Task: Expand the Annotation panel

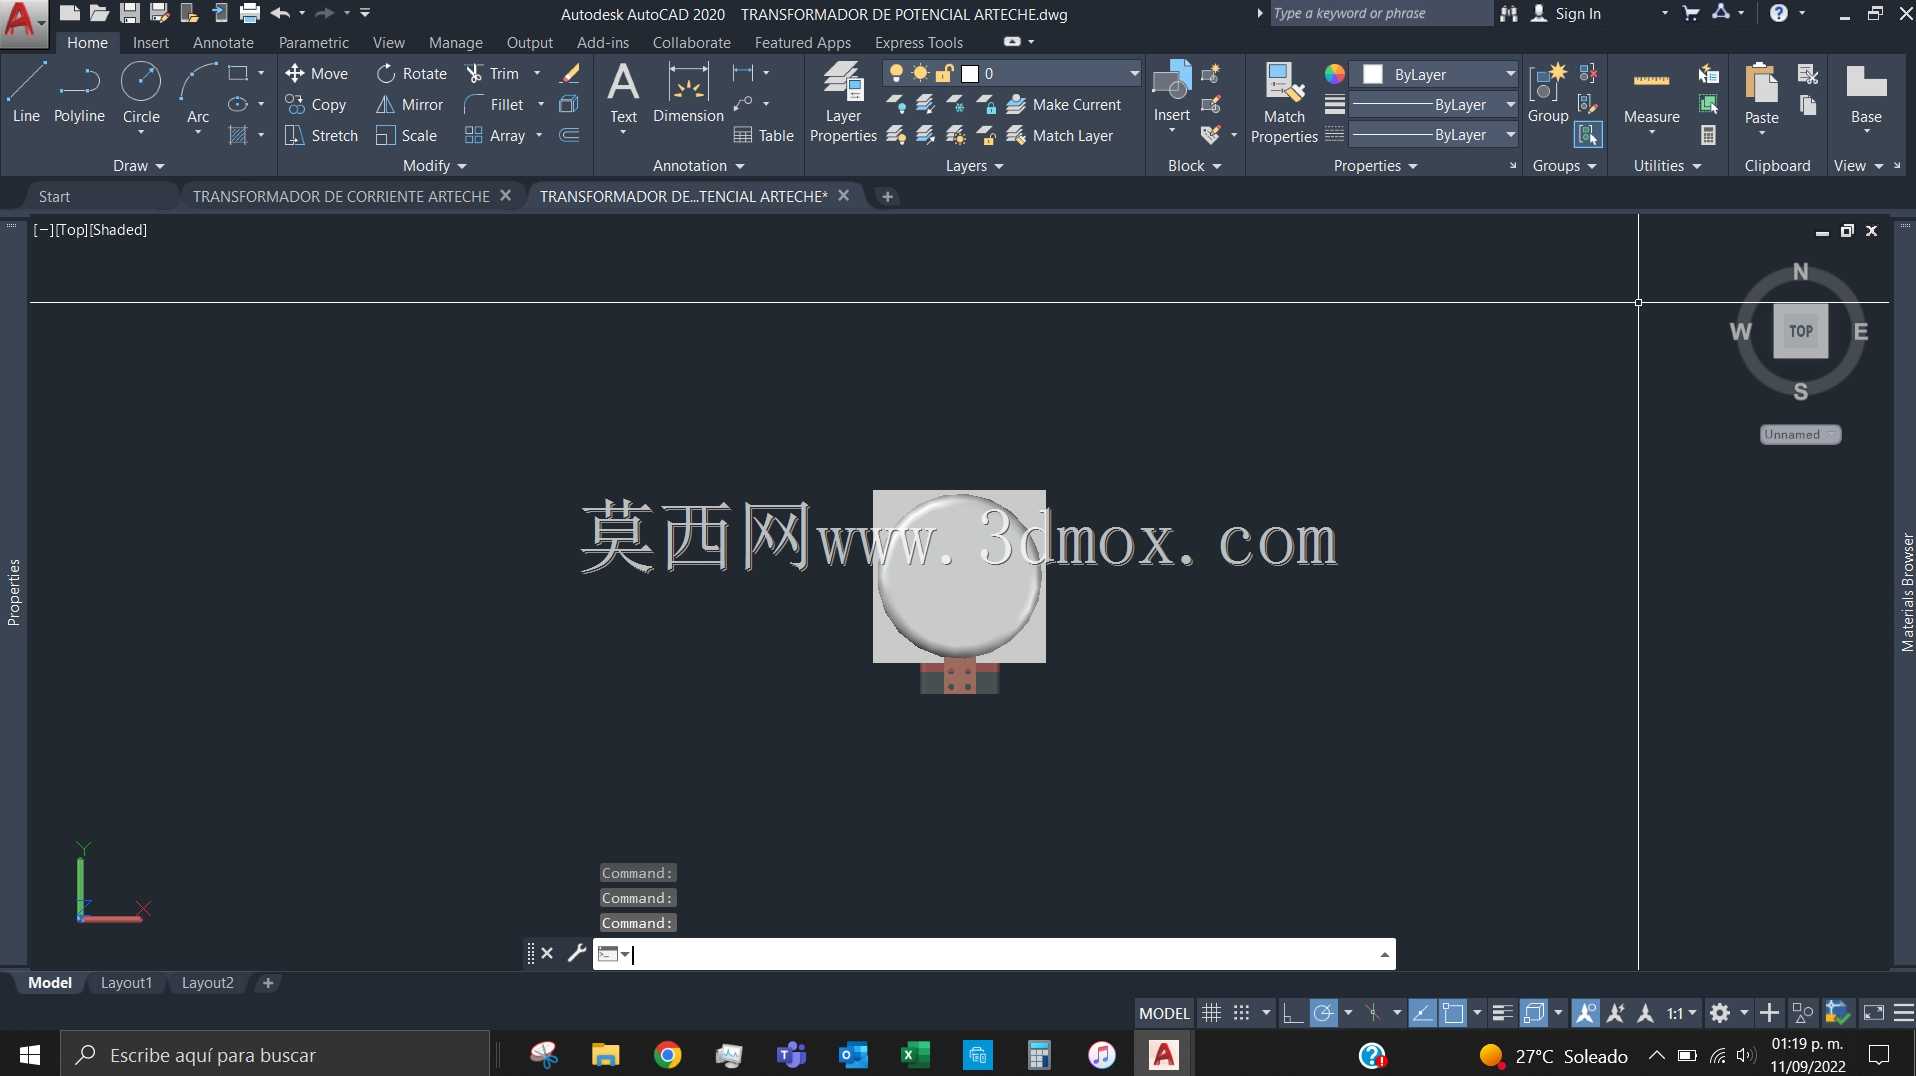Action: tap(698, 165)
